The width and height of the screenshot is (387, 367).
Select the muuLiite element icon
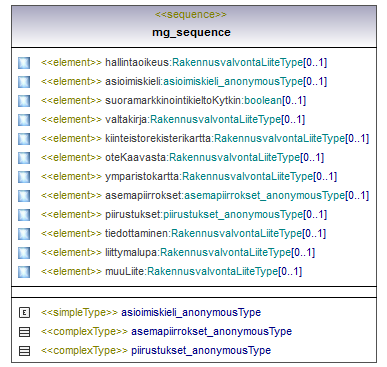[x=24, y=272]
